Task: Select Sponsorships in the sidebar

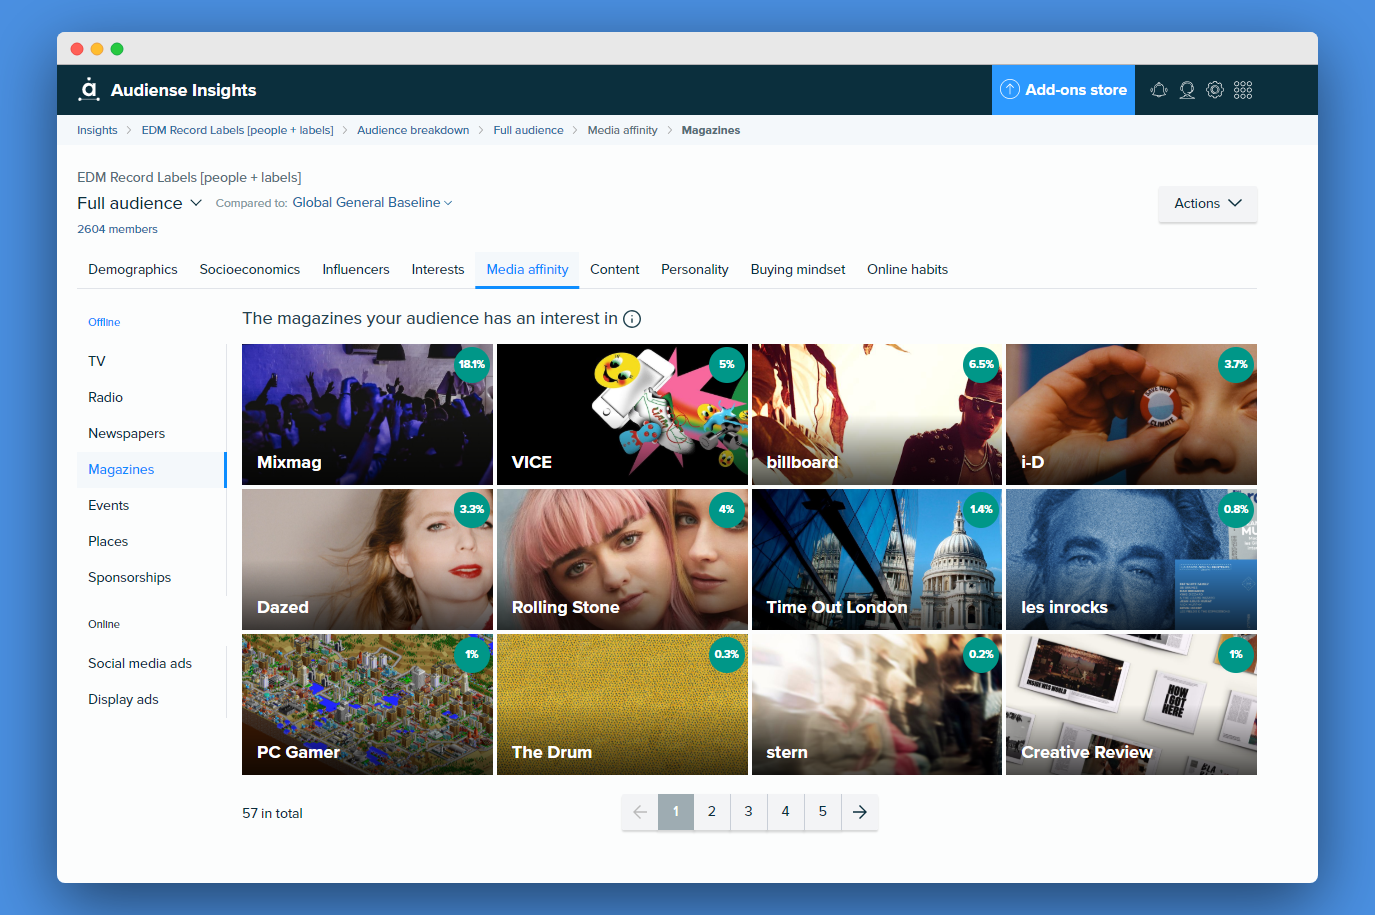Action: 151,577
